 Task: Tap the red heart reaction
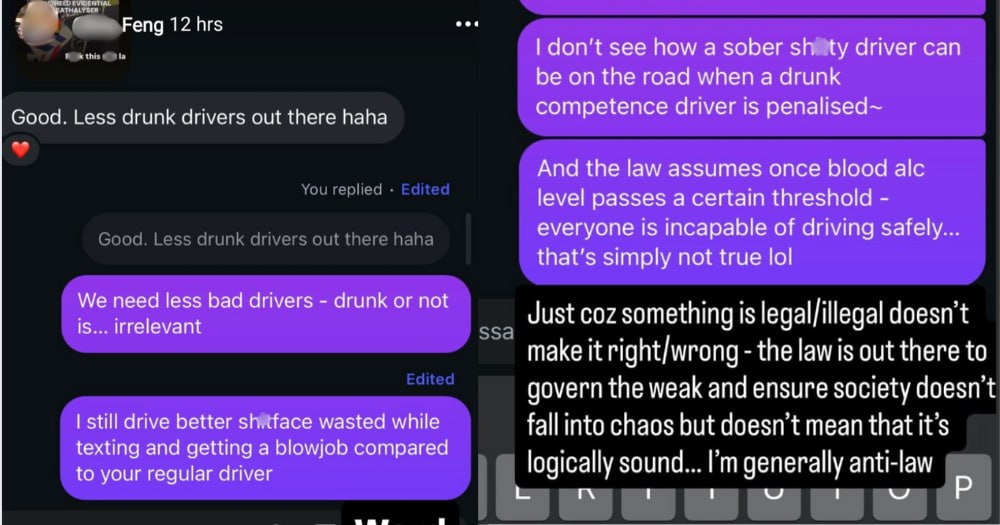point(20,150)
